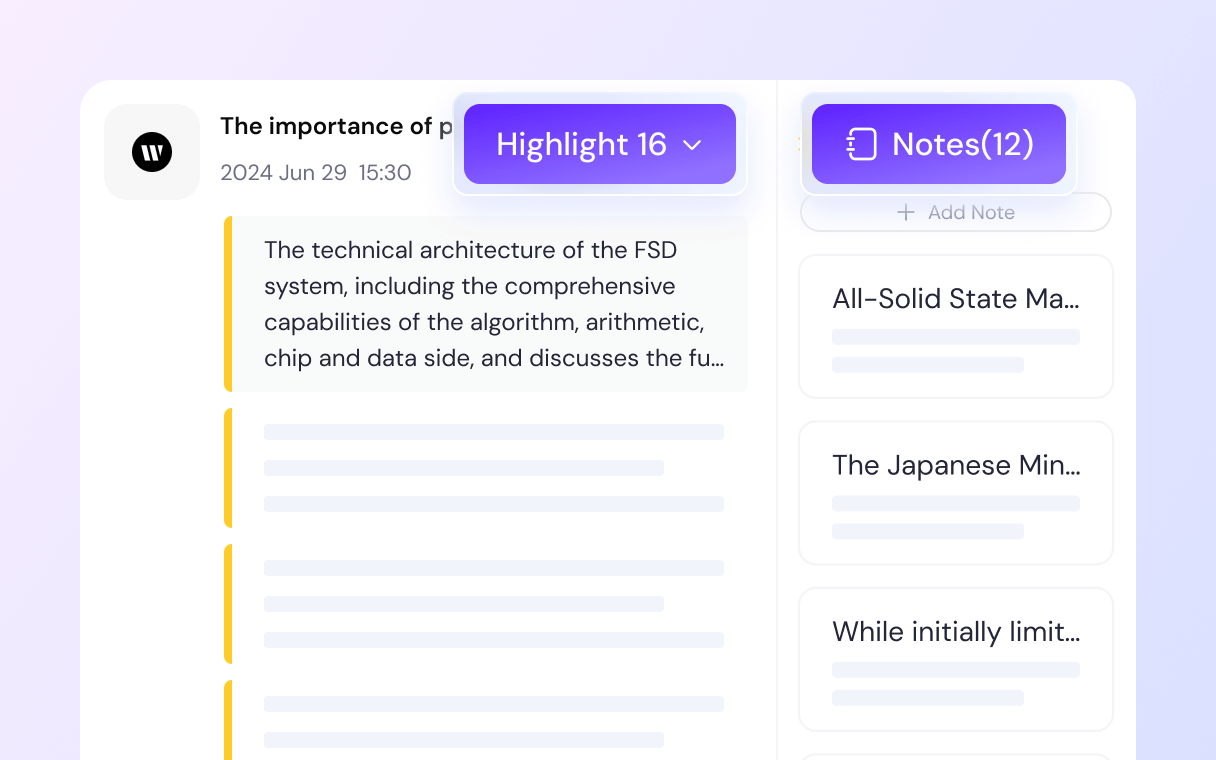Select the FSD system technical architecture highlight
This screenshot has width=1216, height=760.
pyautogui.click(x=486, y=304)
